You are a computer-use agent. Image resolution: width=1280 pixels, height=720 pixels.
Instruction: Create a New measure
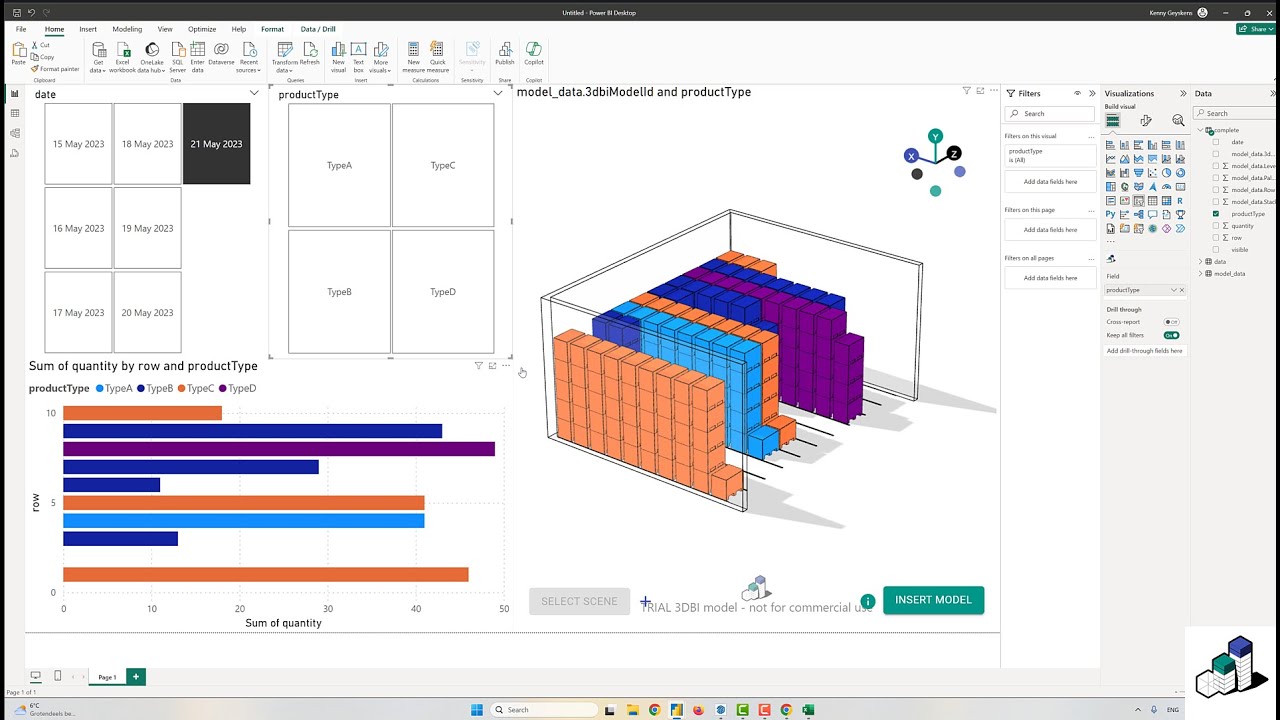pos(413,57)
